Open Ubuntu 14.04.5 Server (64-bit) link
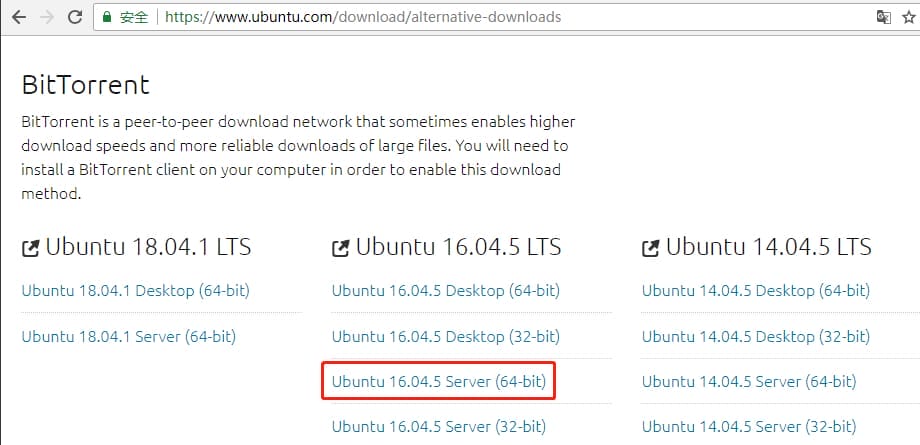 tap(749, 381)
